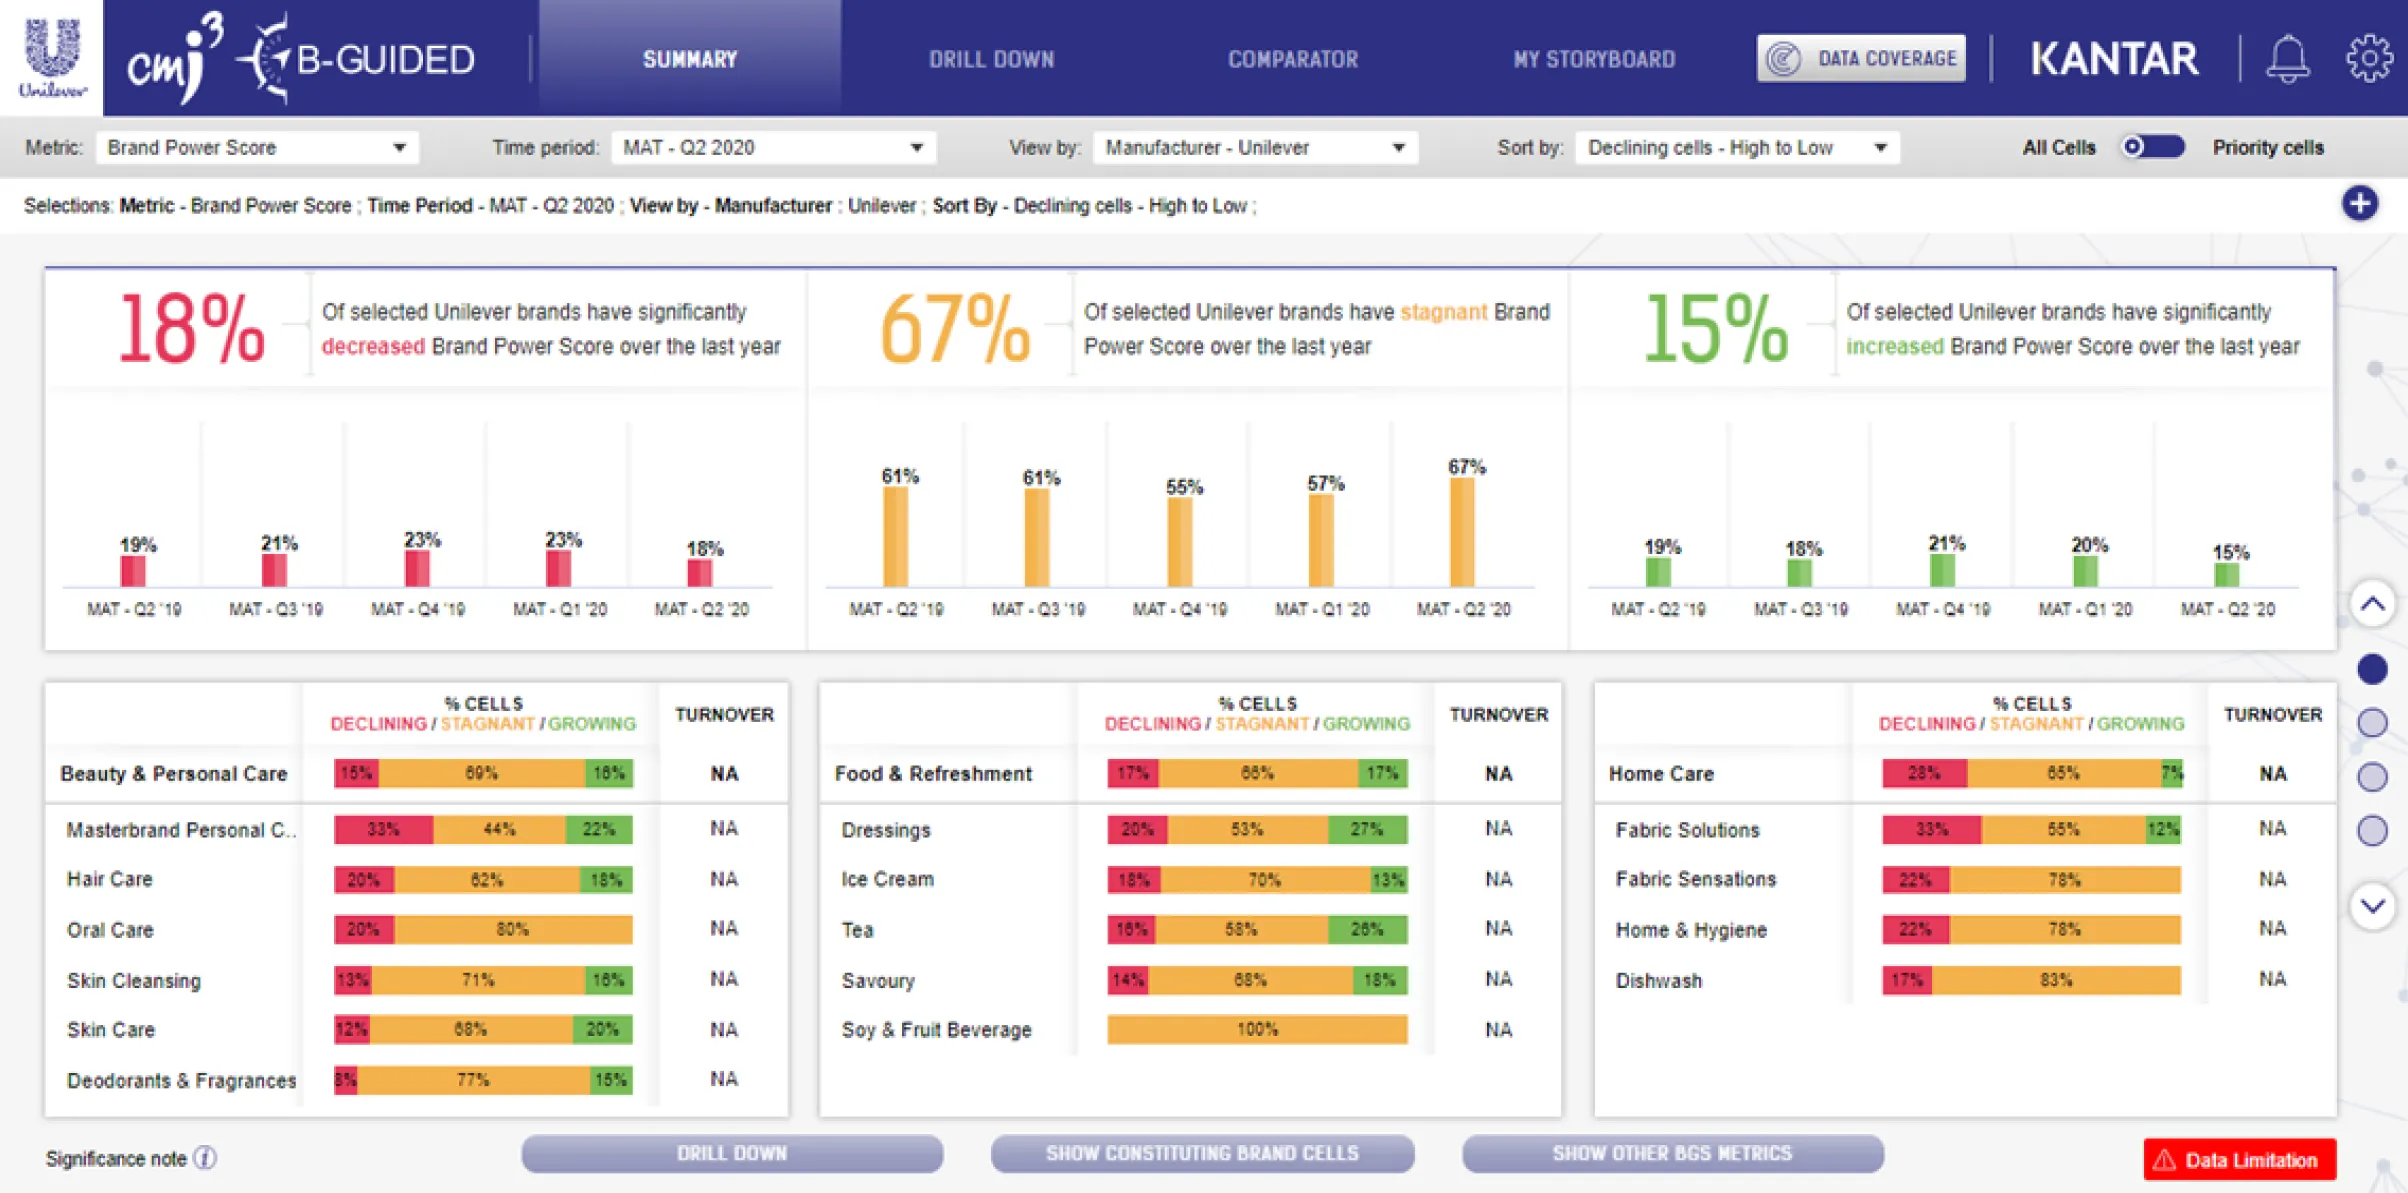2408x1193 pixels.
Task: Select the Fabric Sensations row
Action: [1965, 879]
